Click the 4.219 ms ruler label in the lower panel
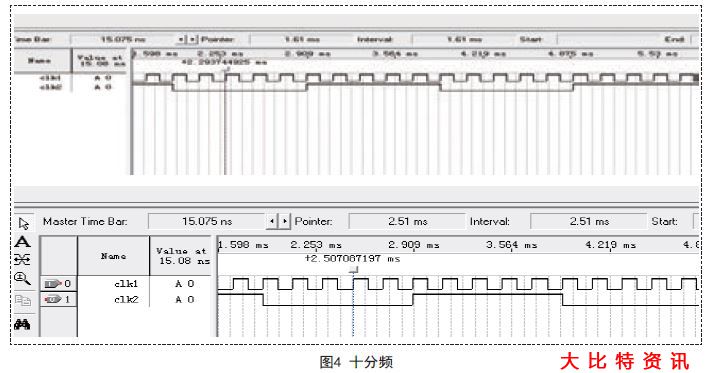Image resolution: width=707 pixels, height=373 pixels. pos(610,245)
